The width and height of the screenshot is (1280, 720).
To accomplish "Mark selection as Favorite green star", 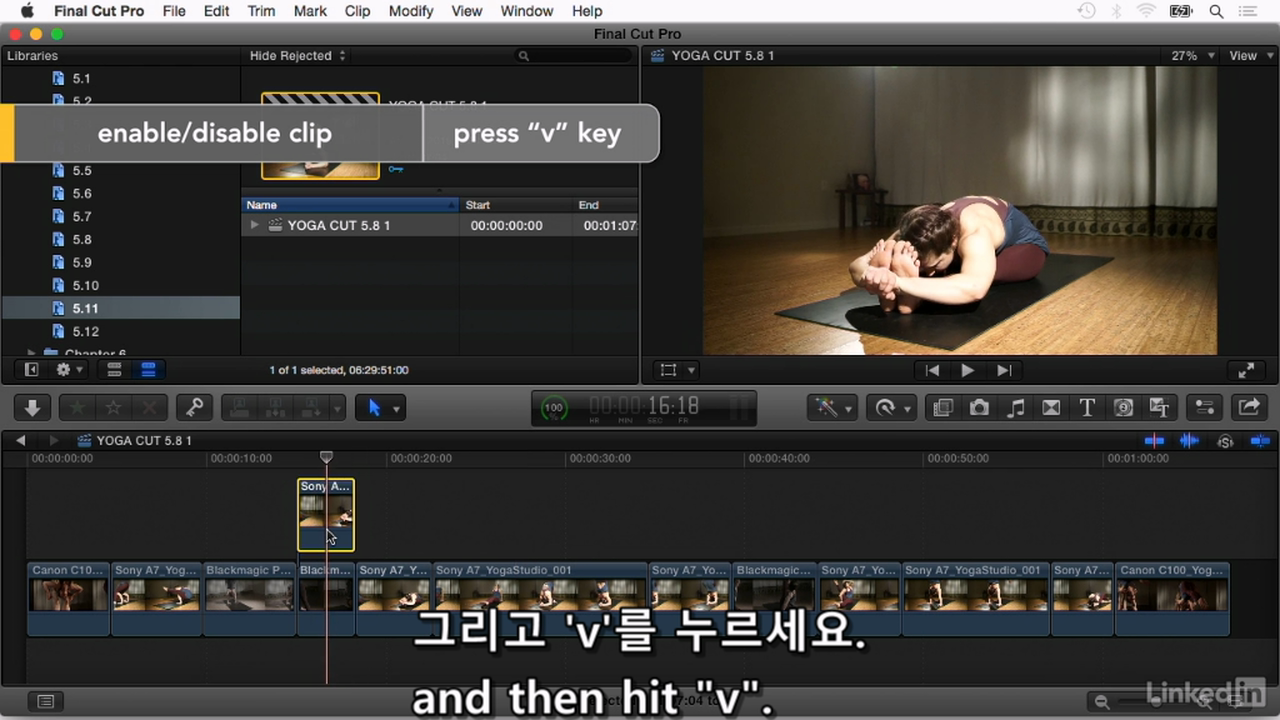I will [x=77, y=408].
